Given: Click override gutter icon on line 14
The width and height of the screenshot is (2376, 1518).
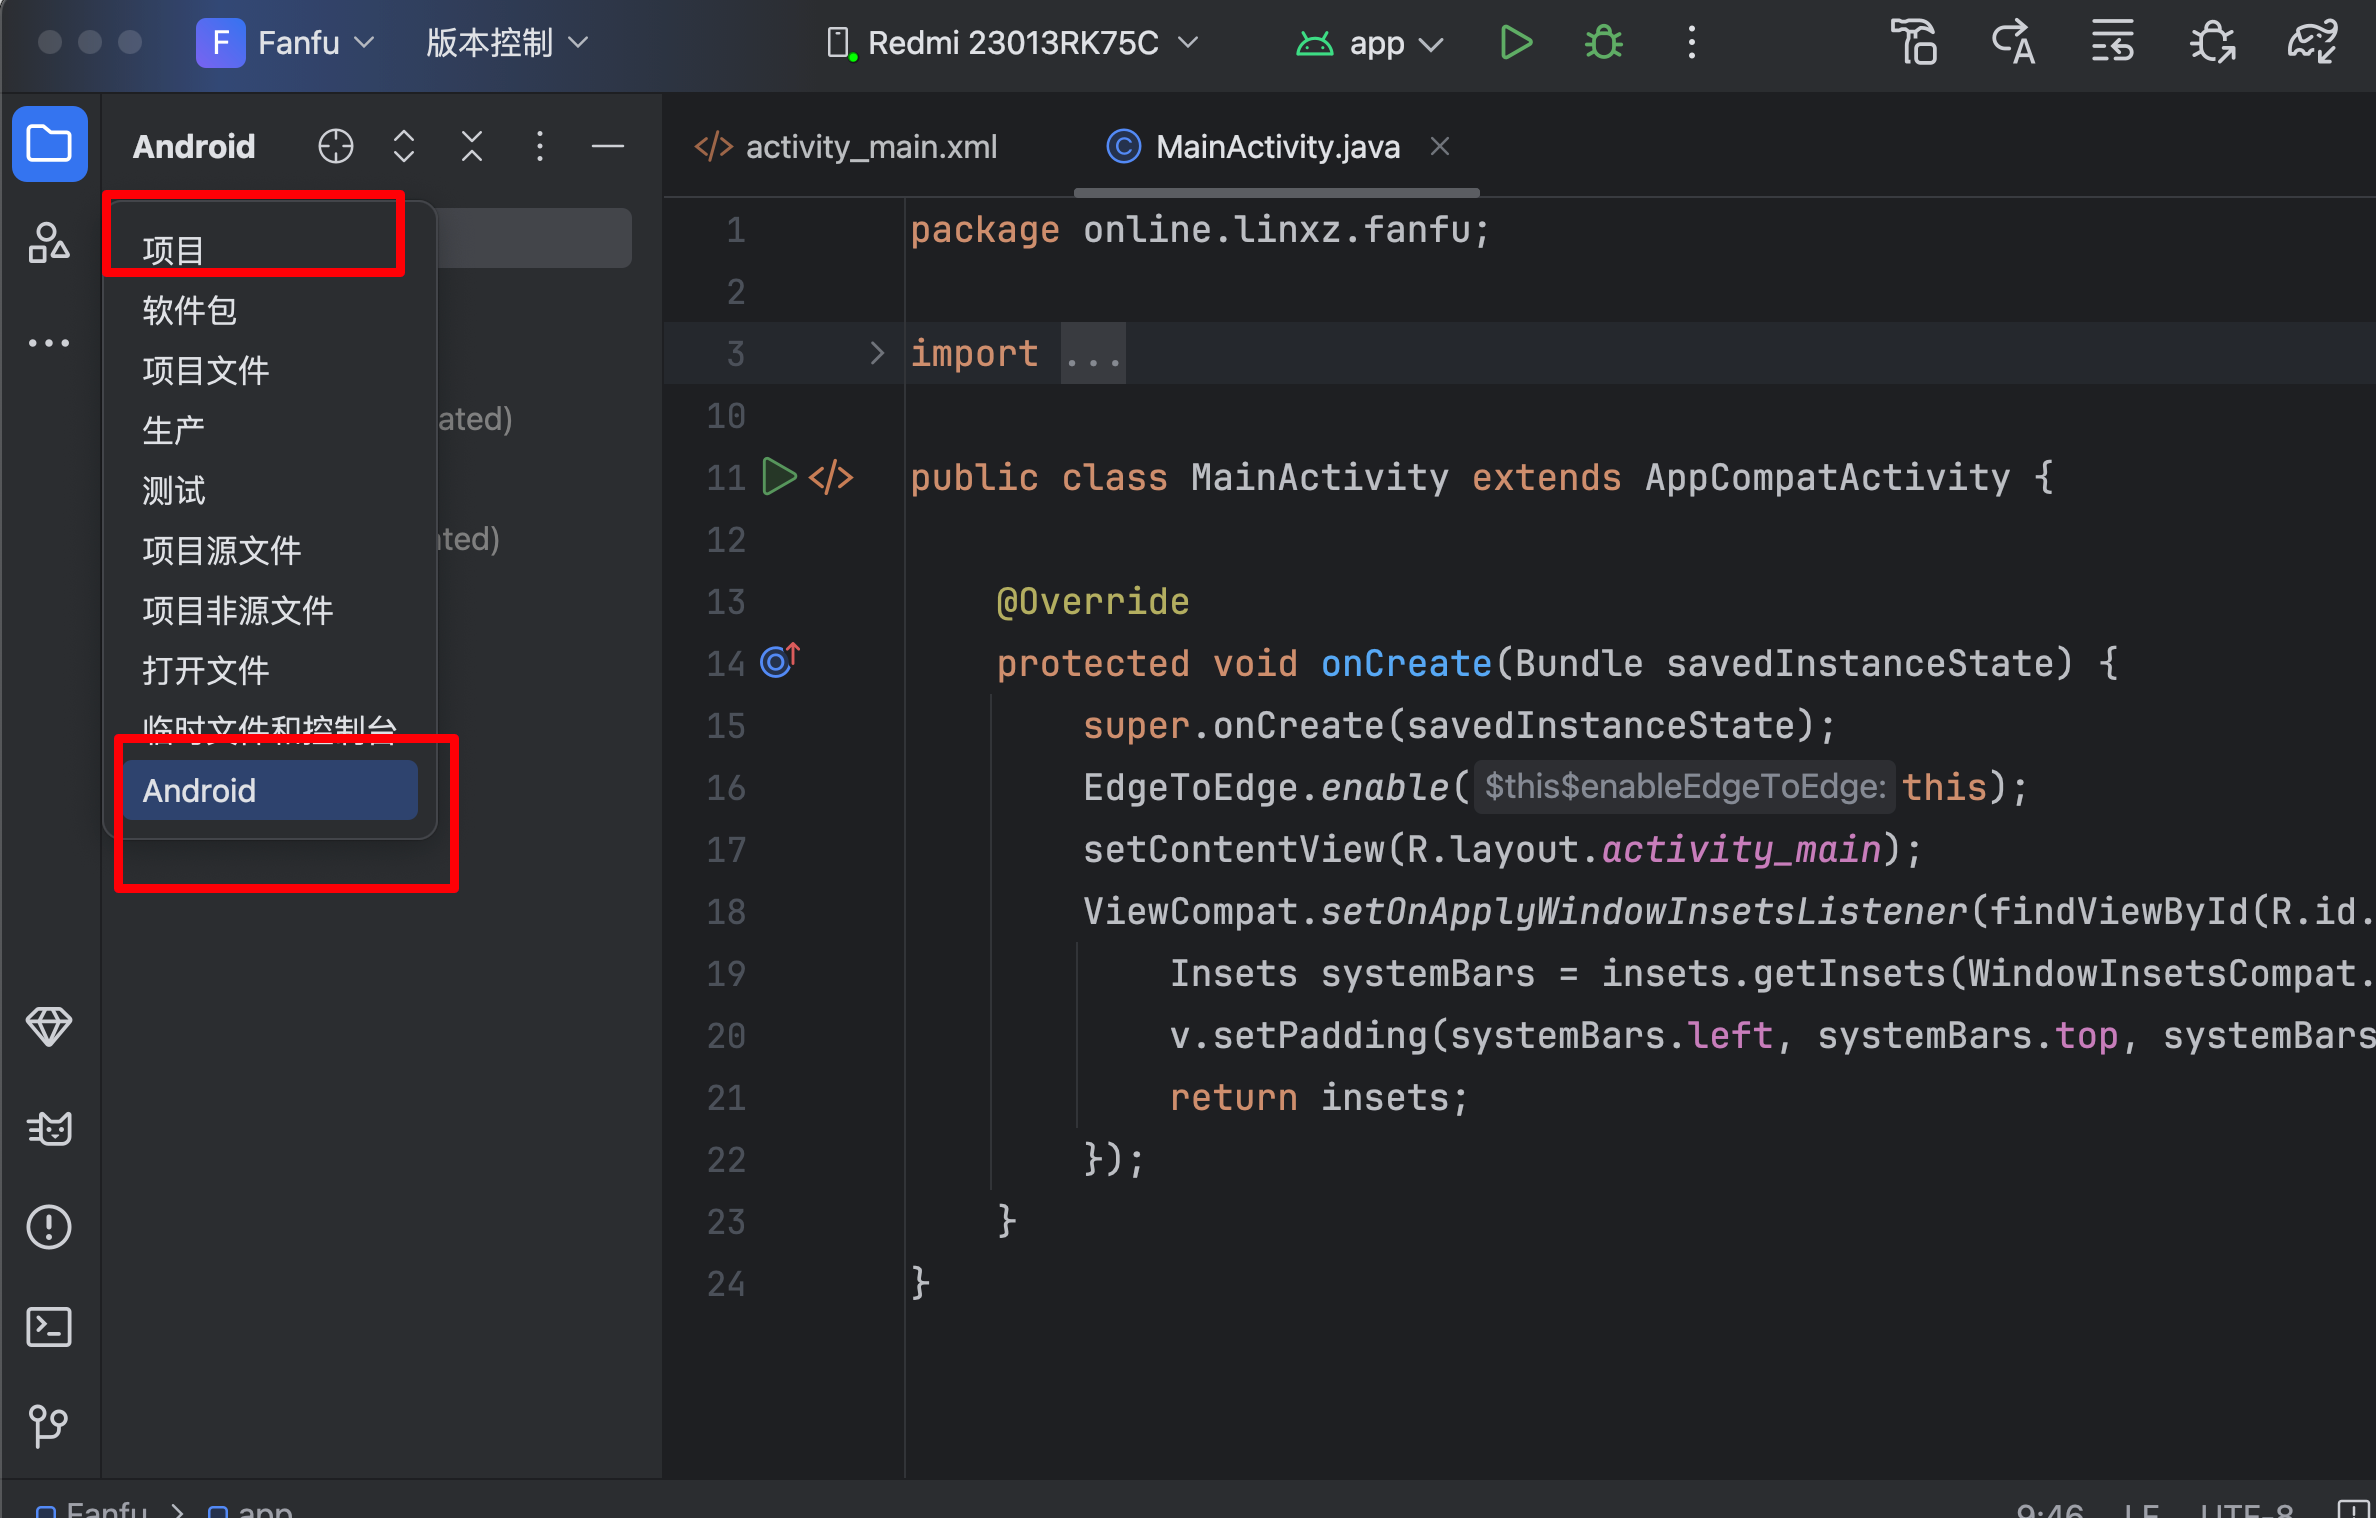Looking at the screenshot, I should click(780, 661).
